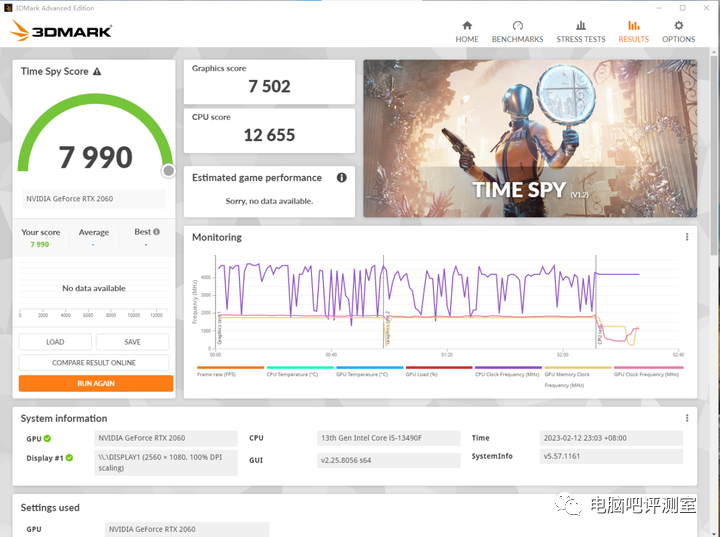Switch to STRESS TESTS tab
Viewport: 720px width, 537px height.
pyautogui.click(x=580, y=32)
